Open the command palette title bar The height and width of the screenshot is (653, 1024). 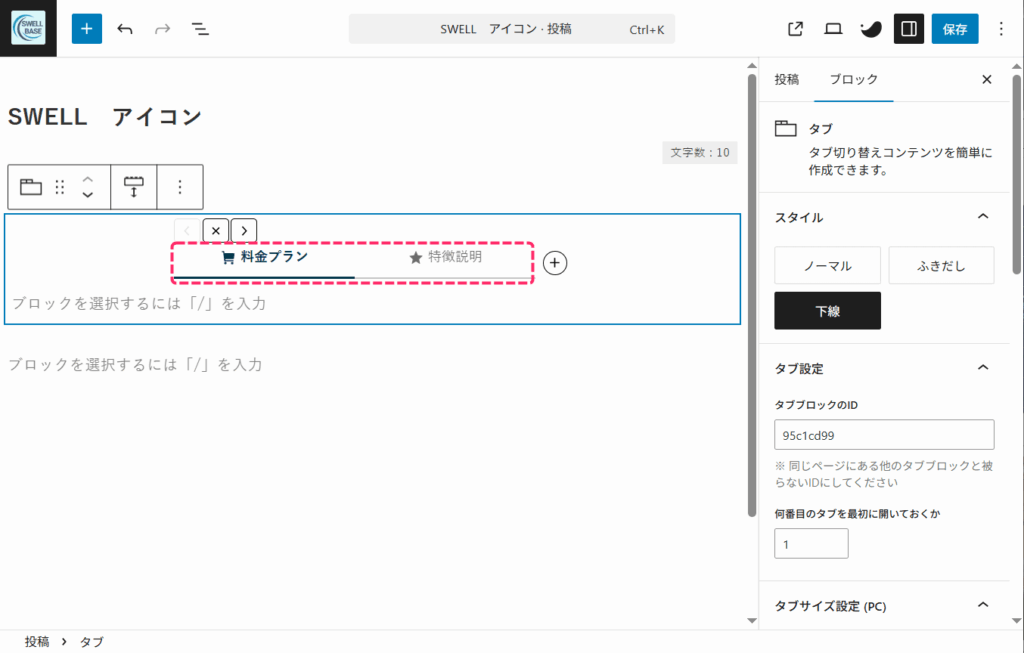(512, 29)
